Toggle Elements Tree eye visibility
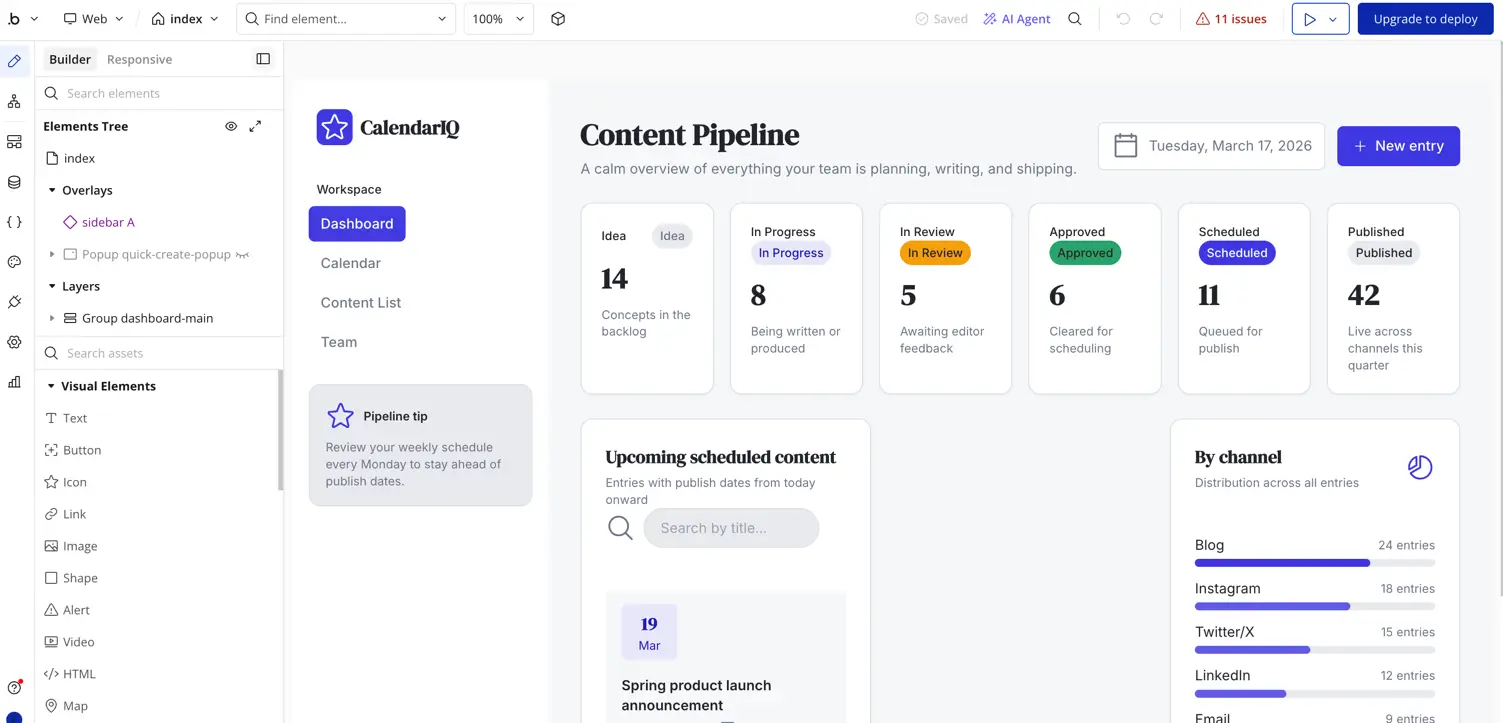This screenshot has width=1503, height=723. pyautogui.click(x=231, y=126)
